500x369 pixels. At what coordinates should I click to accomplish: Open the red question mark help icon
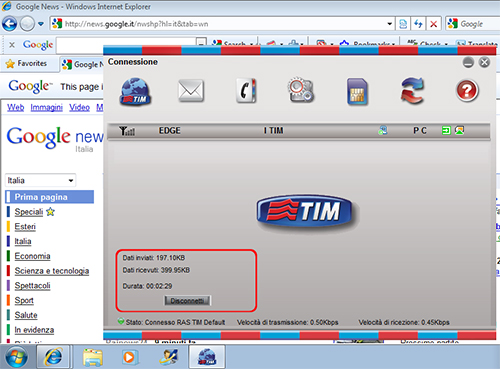(467, 90)
